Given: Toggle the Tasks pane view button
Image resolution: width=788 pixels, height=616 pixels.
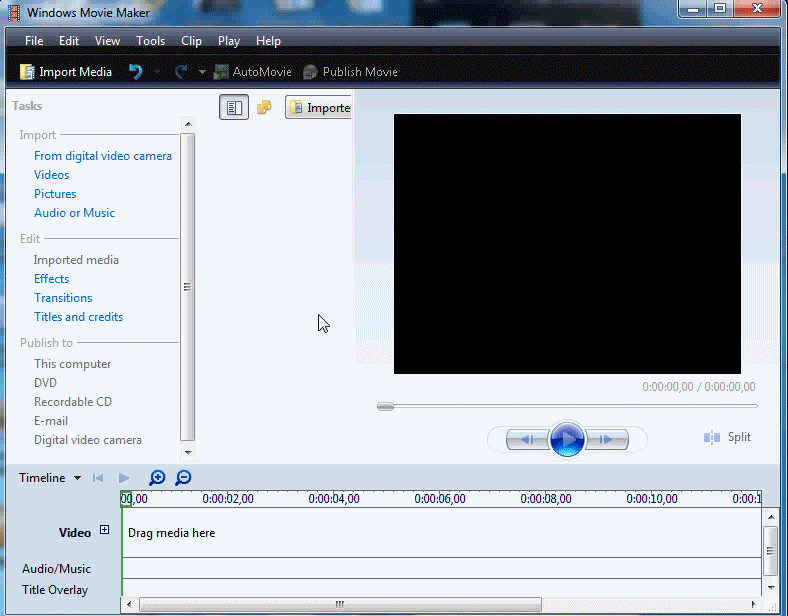Looking at the screenshot, I should (234, 107).
